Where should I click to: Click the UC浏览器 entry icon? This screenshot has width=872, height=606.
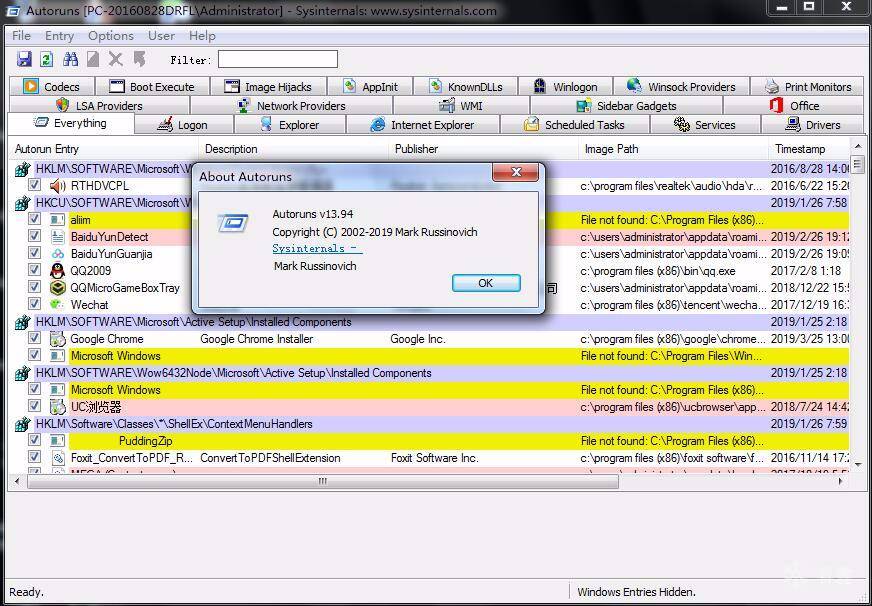(x=57, y=406)
